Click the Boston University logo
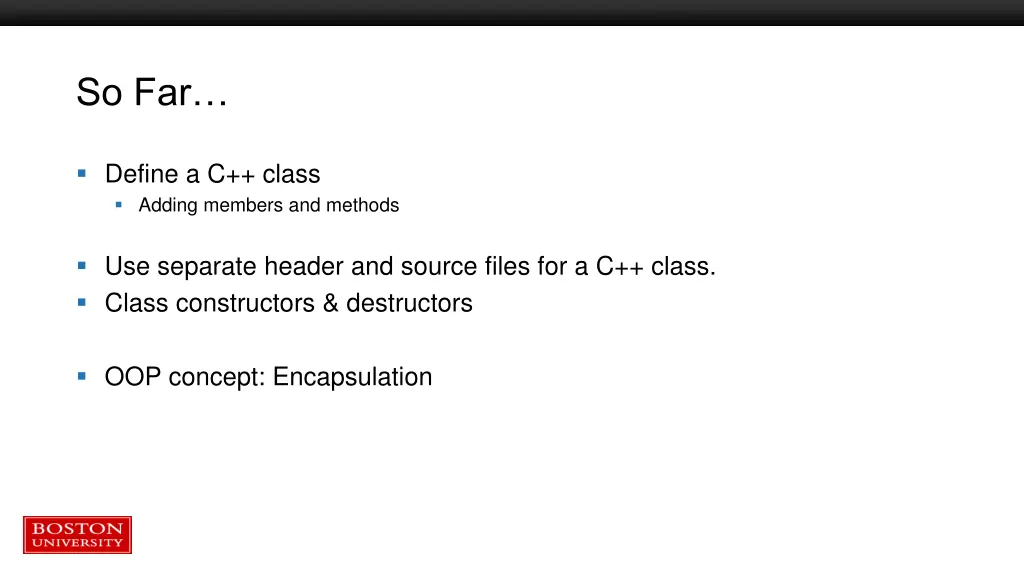The image size is (1024, 576). [77, 535]
